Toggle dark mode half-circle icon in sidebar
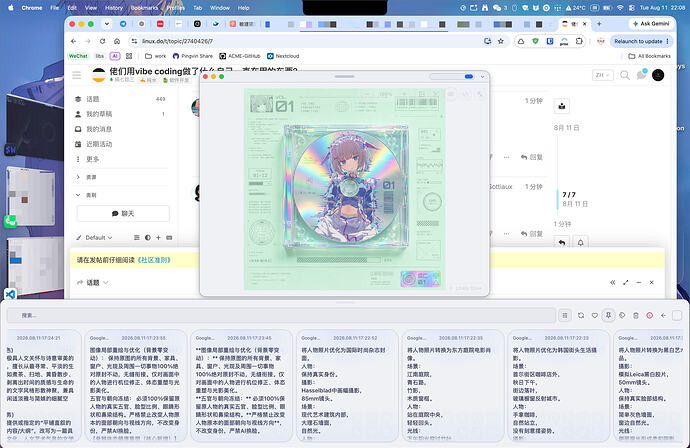Screen dimensions: 690x448 [147, 238]
